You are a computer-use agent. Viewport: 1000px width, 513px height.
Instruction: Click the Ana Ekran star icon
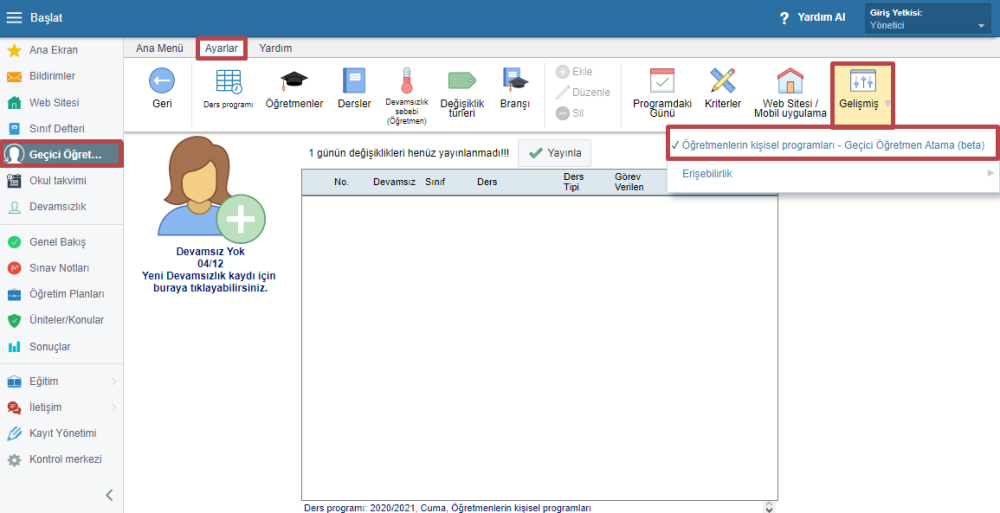[x=13, y=50]
